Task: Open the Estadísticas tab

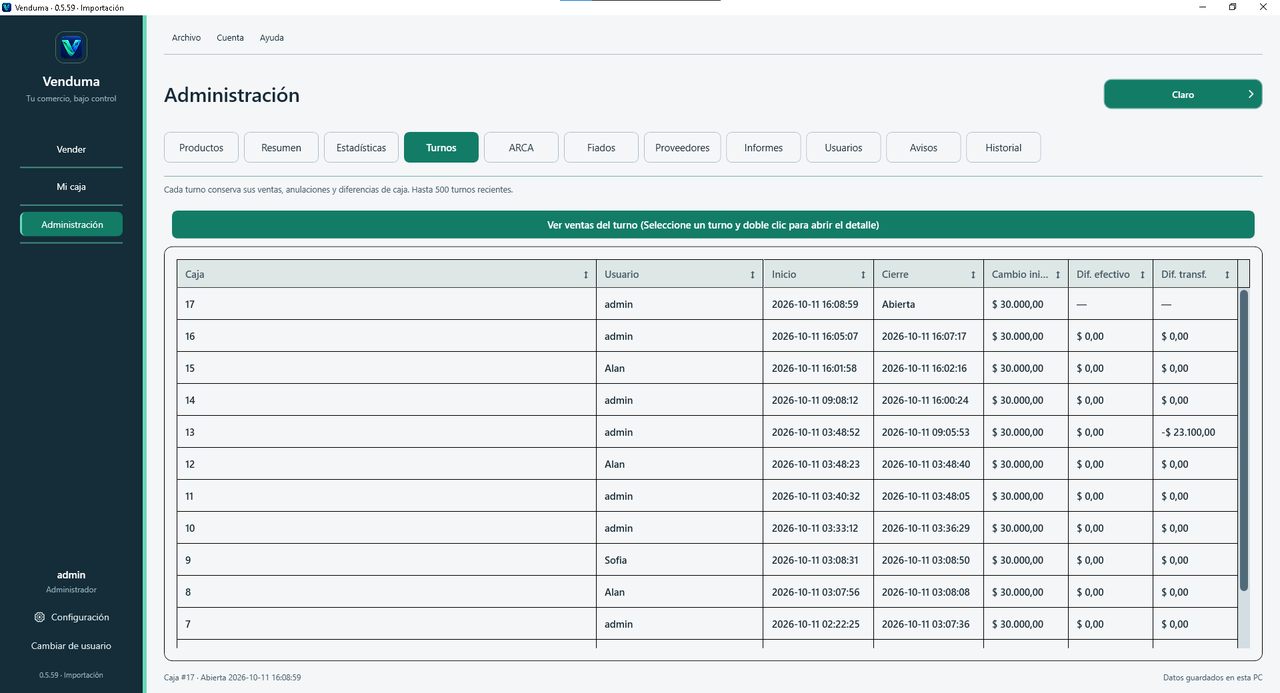Action: [361, 147]
